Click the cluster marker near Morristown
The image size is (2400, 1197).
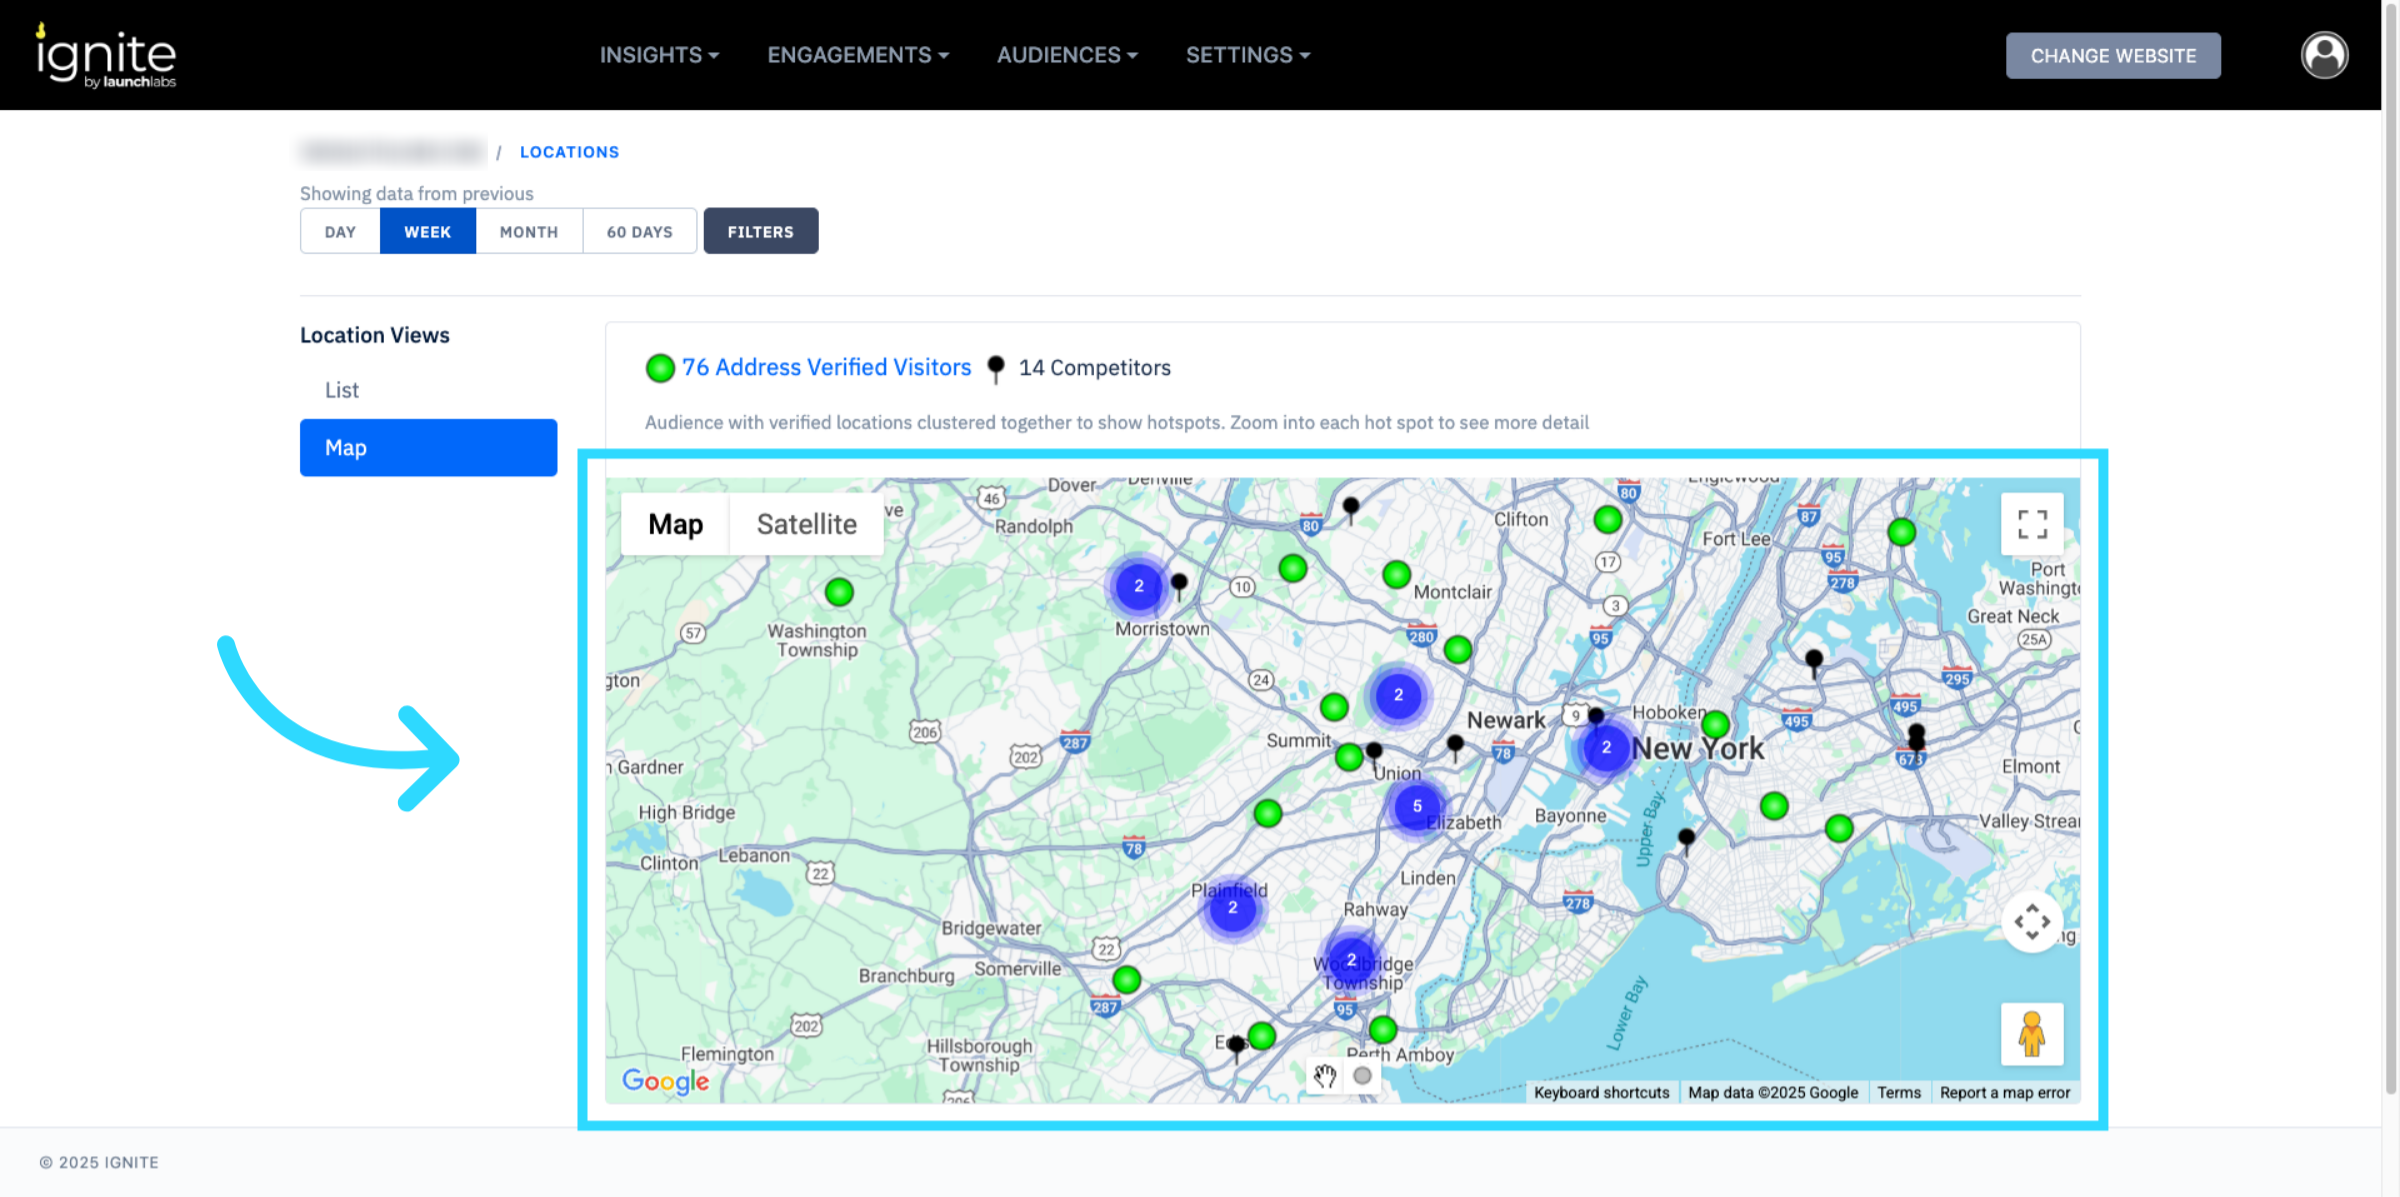coord(1138,586)
